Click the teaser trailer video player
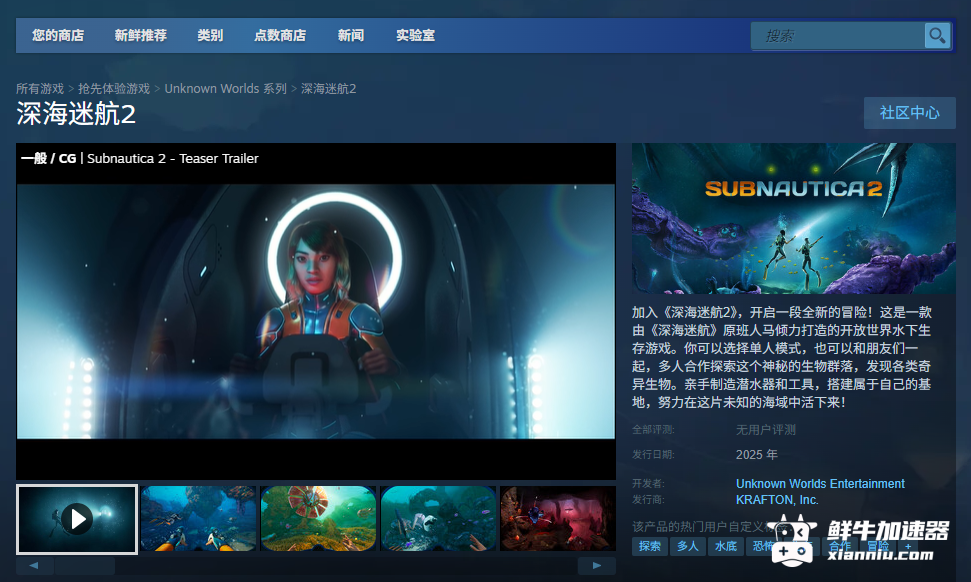 [316, 311]
